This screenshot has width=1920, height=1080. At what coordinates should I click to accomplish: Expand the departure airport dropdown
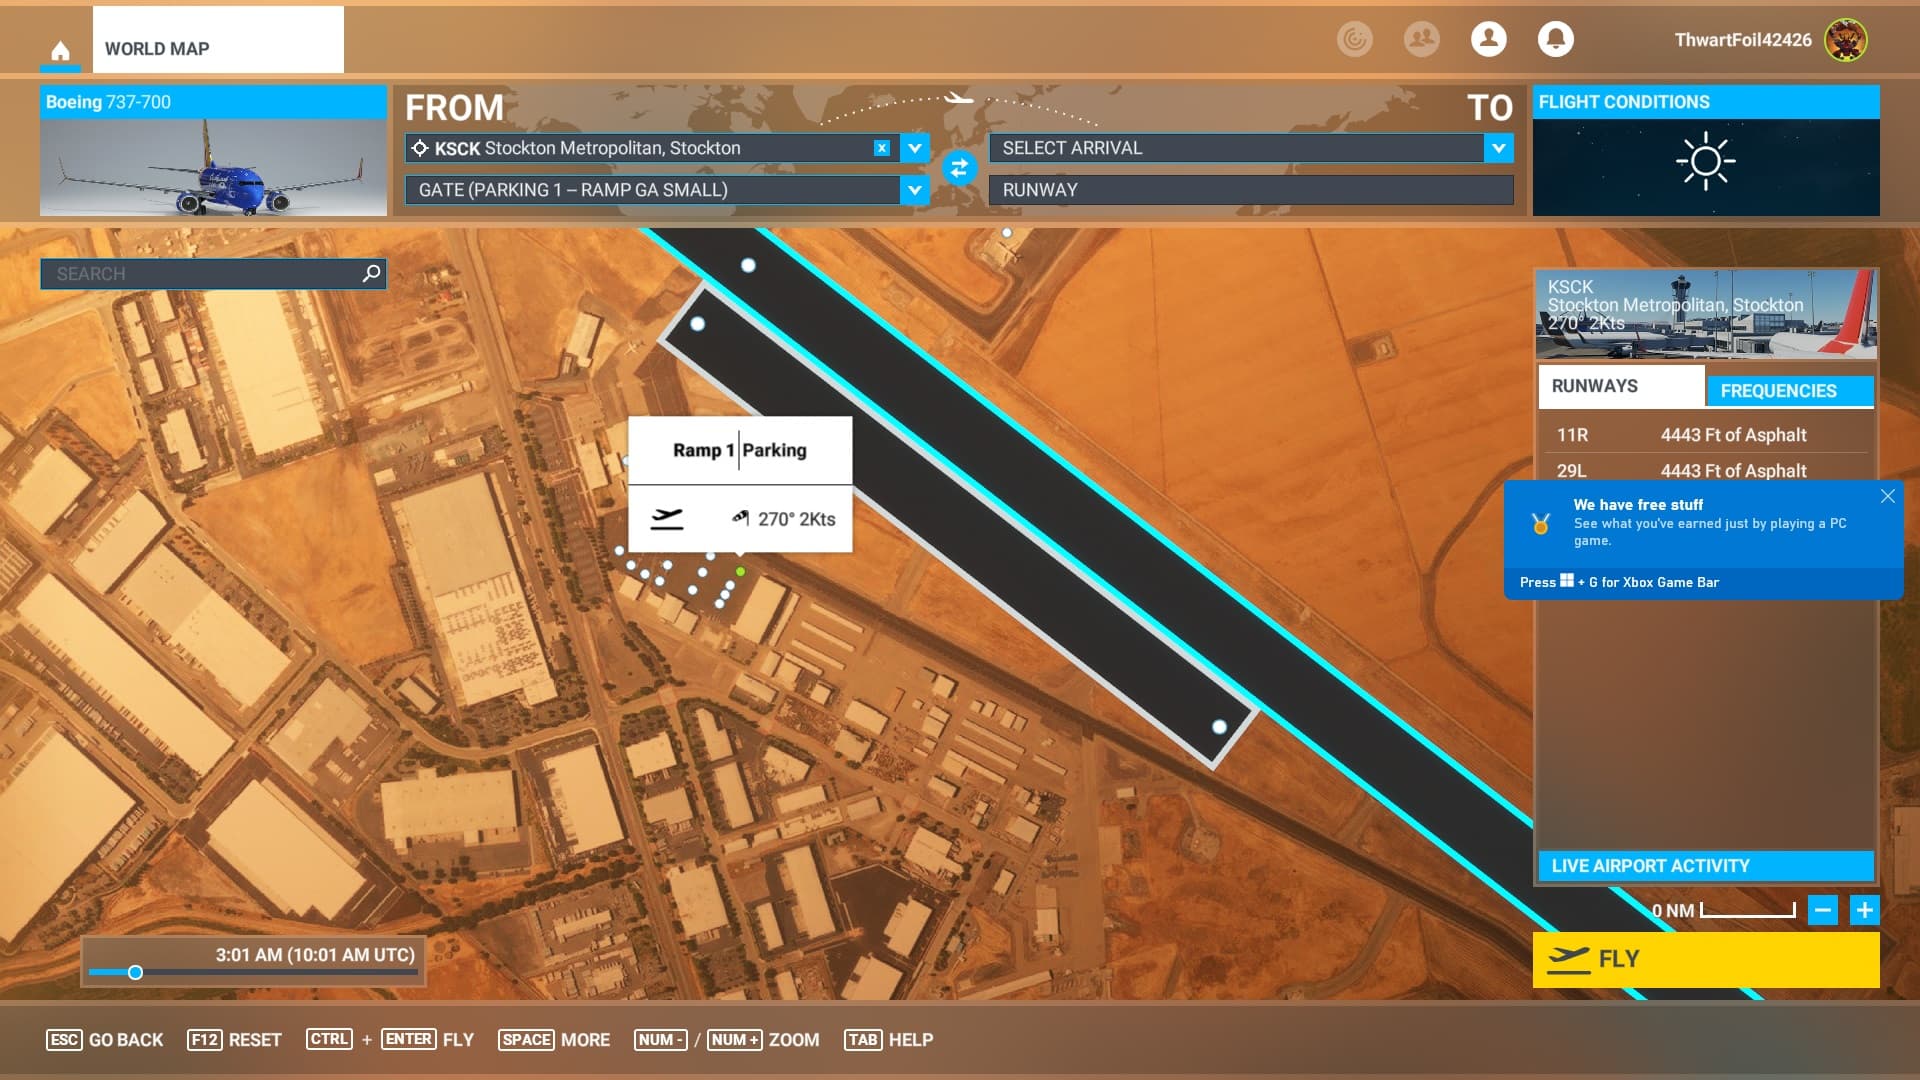(x=914, y=148)
